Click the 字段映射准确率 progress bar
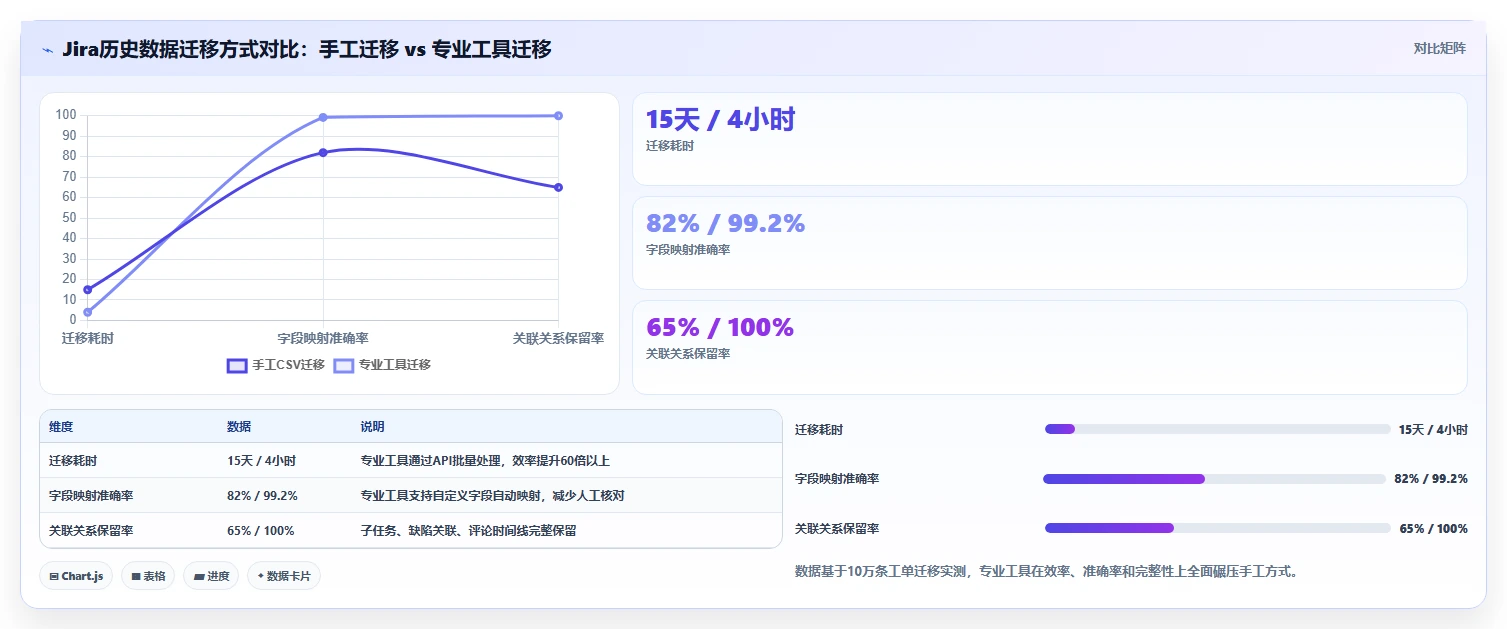Viewport: 1507px width, 629px height. [1214, 479]
